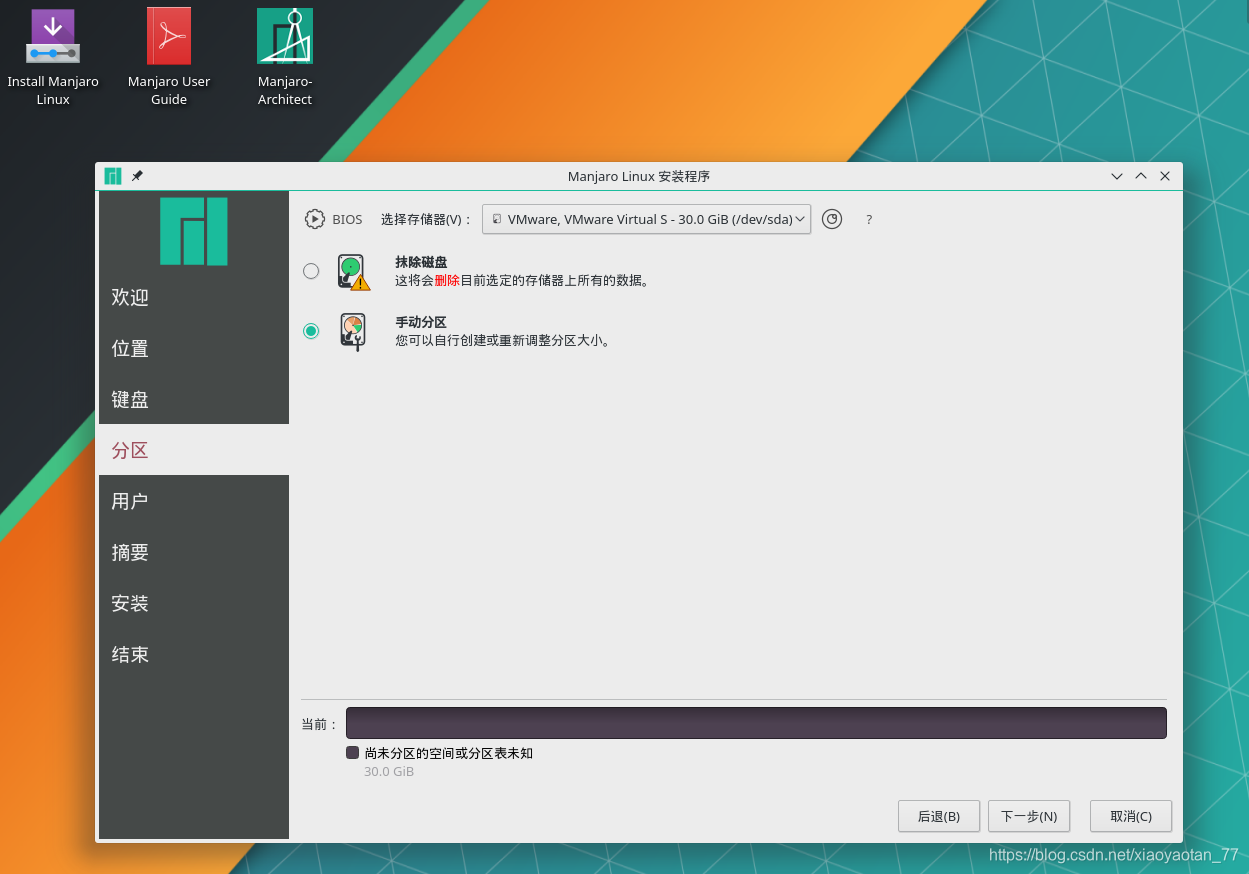Click the 后退(B) button
Image resolution: width=1249 pixels, height=874 pixels.
click(x=939, y=816)
